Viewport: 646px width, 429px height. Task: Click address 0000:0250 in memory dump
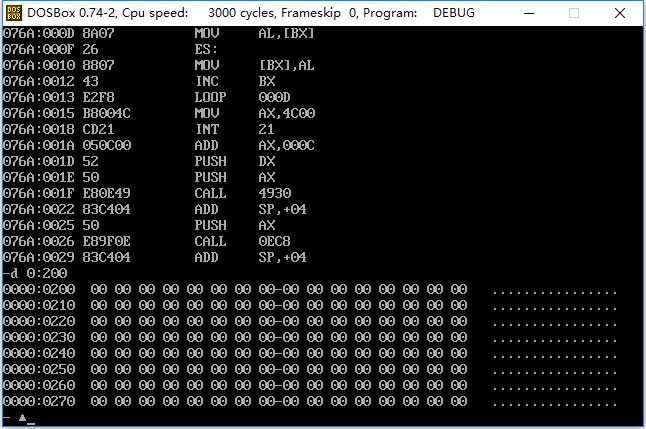coord(39,369)
